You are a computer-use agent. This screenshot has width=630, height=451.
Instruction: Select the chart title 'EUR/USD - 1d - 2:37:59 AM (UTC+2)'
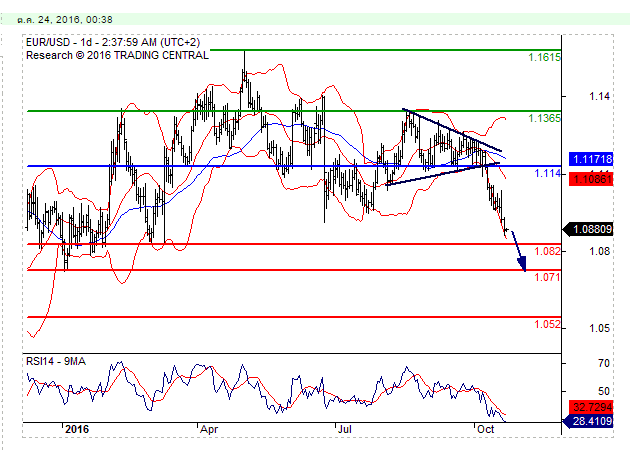click(113, 43)
